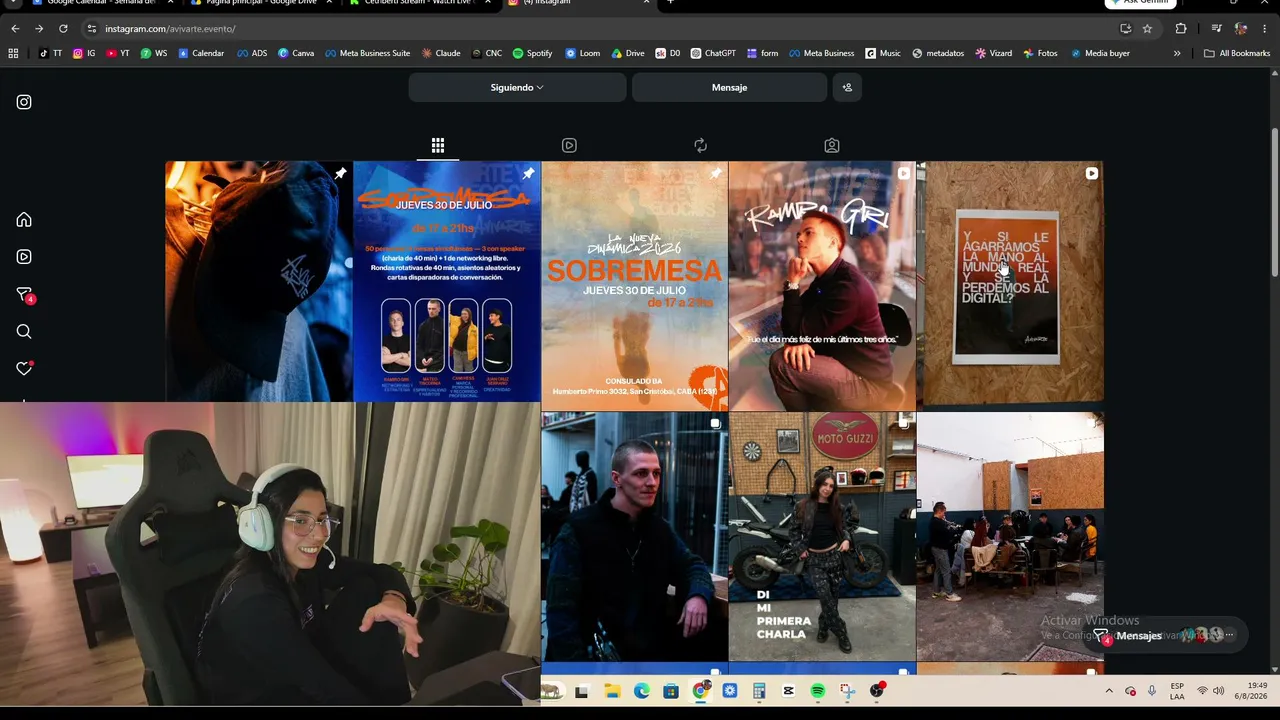Switch to Chrome in the taskbar
1280x720 pixels.
pyautogui.click(x=701, y=691)
